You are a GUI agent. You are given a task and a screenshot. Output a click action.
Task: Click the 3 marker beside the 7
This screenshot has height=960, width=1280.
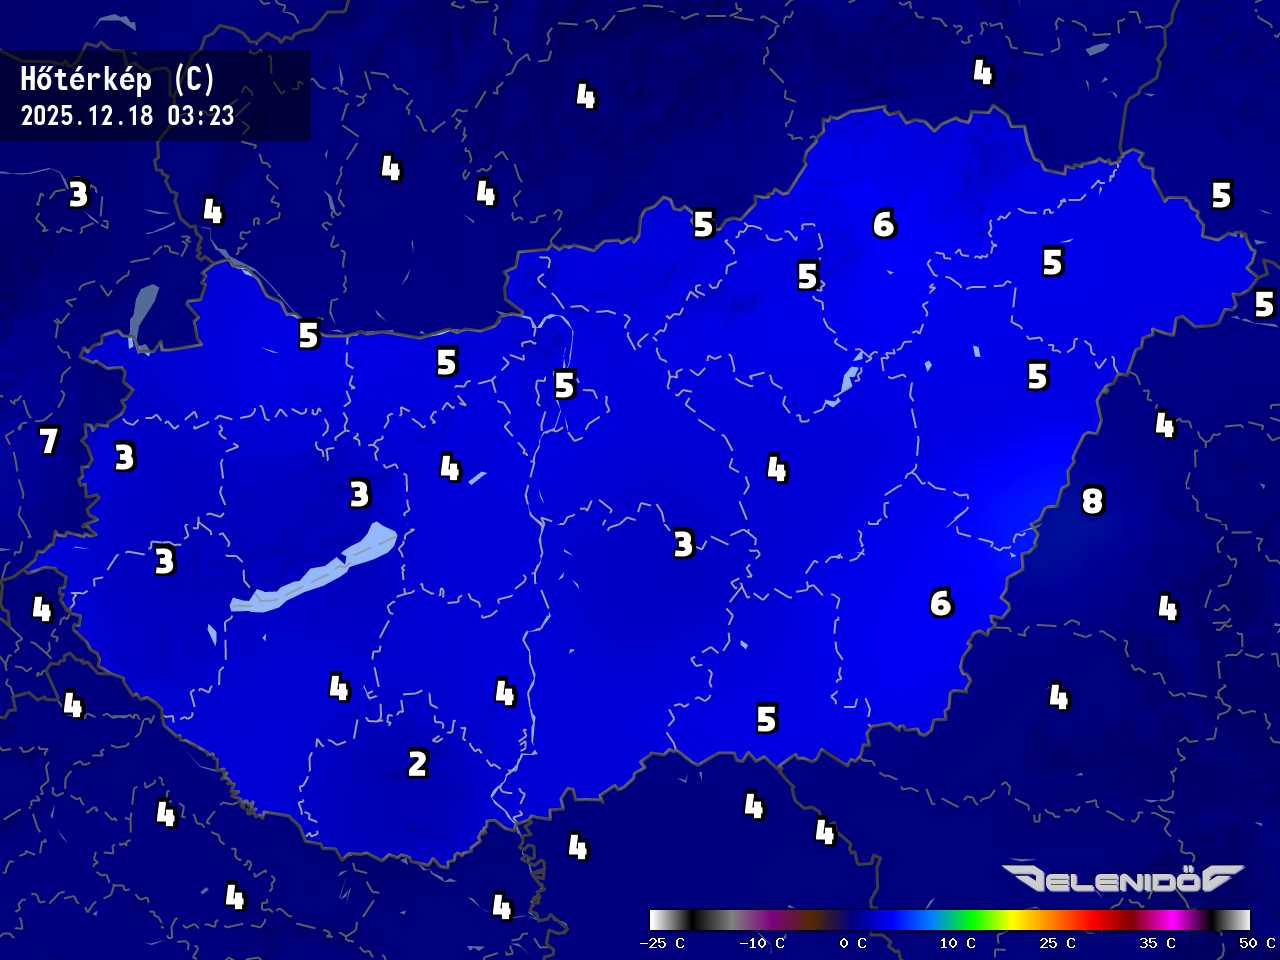tap(124, 457)
